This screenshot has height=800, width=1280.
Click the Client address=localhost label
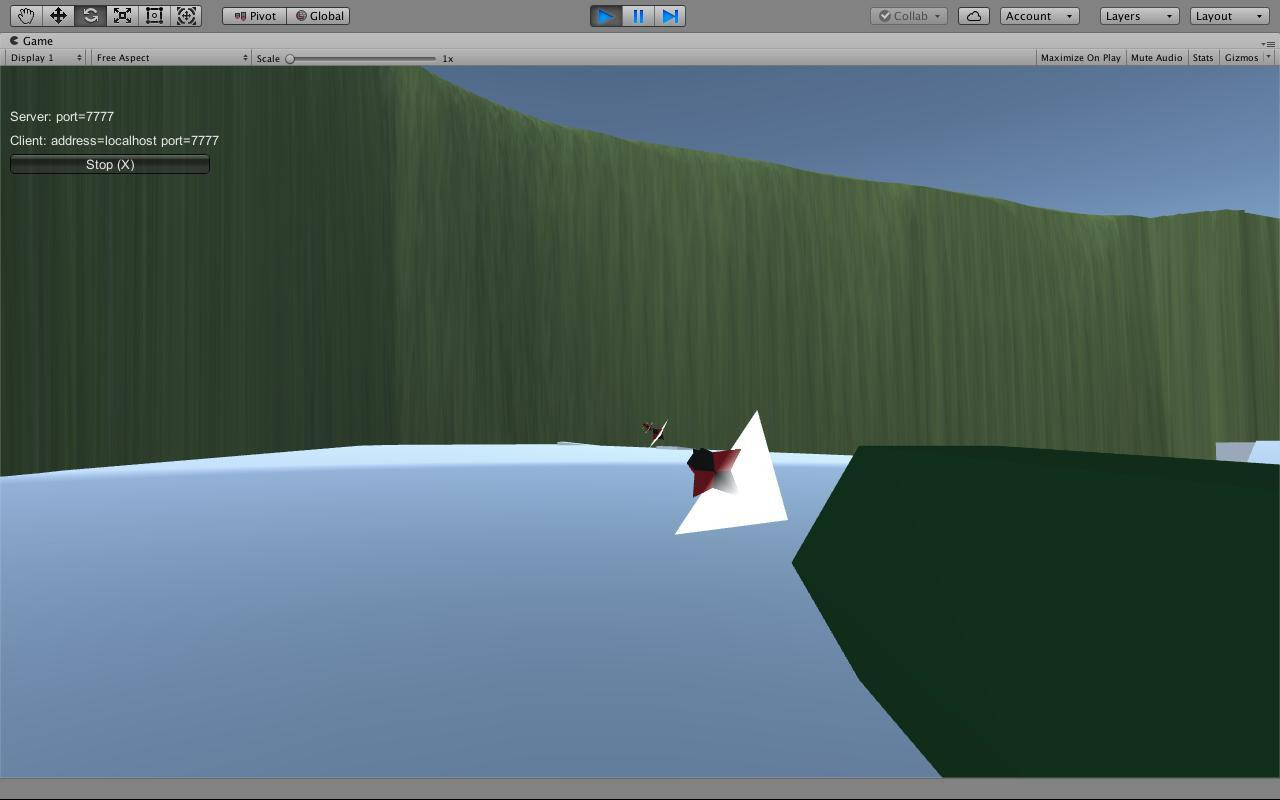(x=114, y=140)
